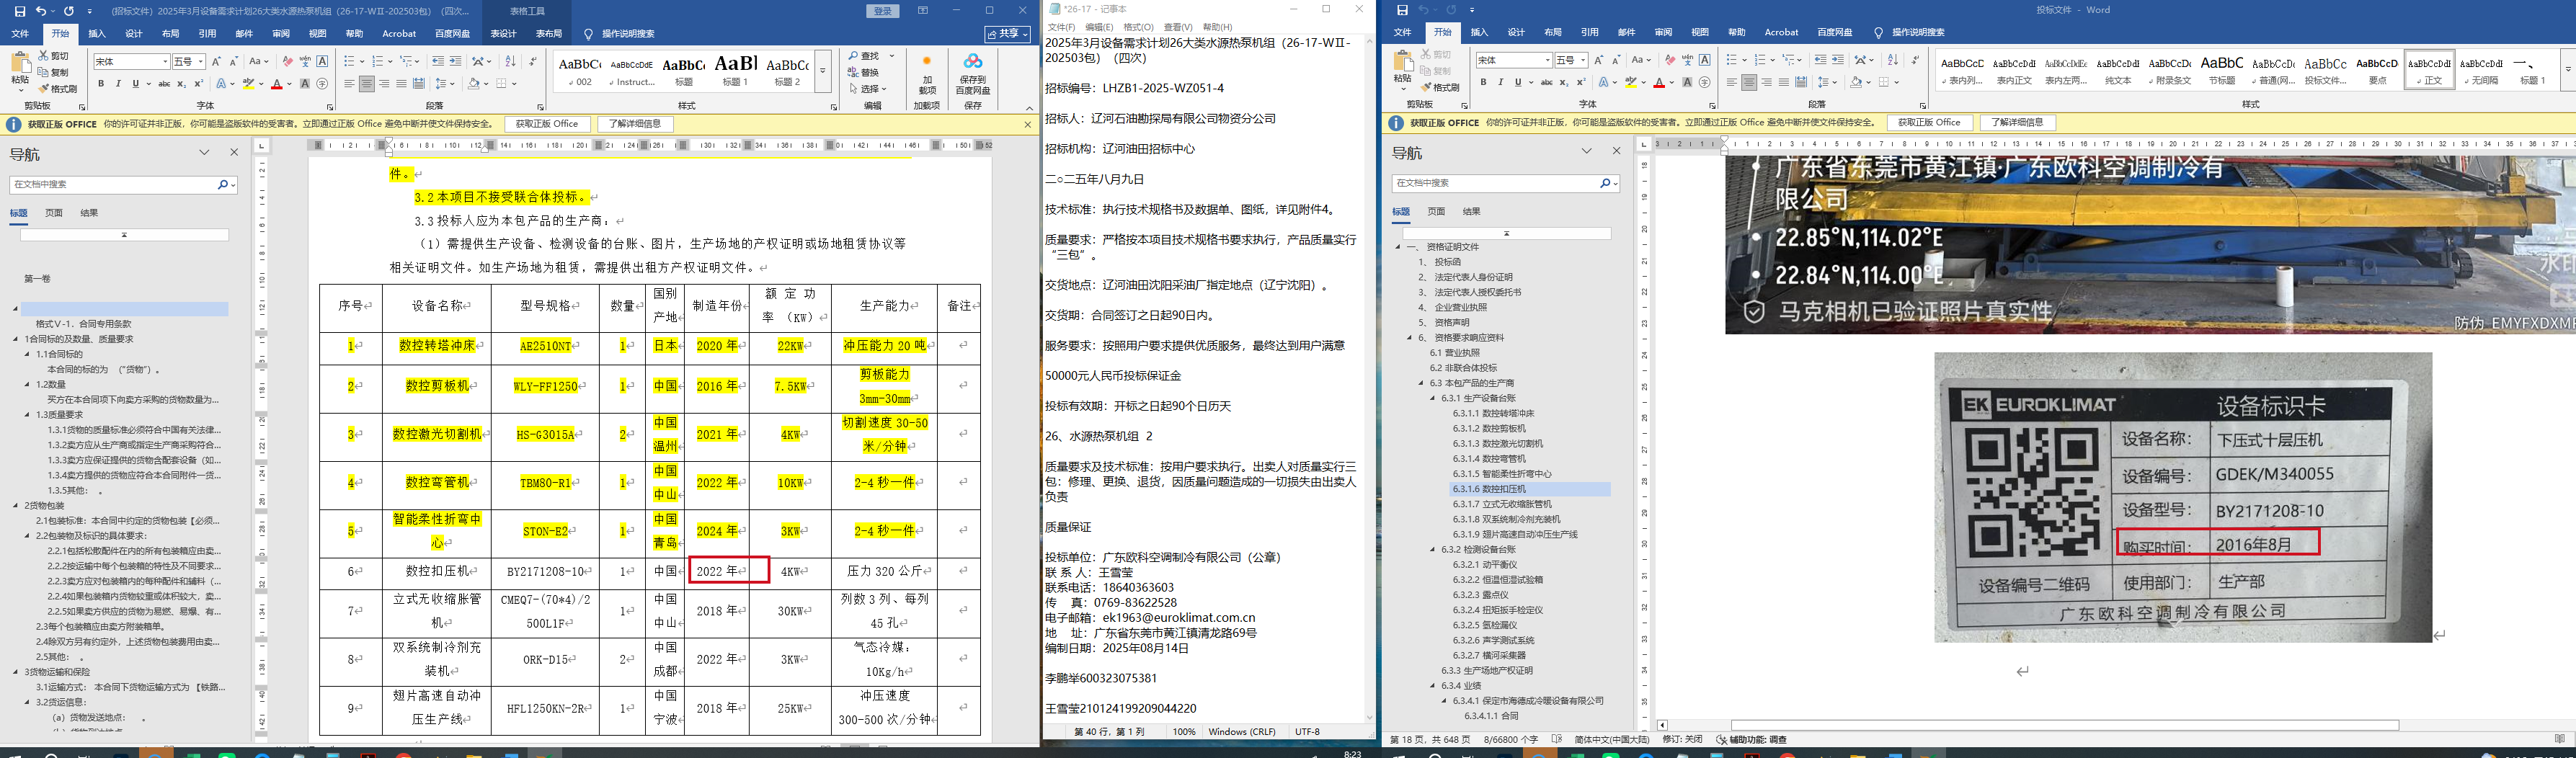
Task: Clear all formatting in left Word ribbon
Action: 288,62
